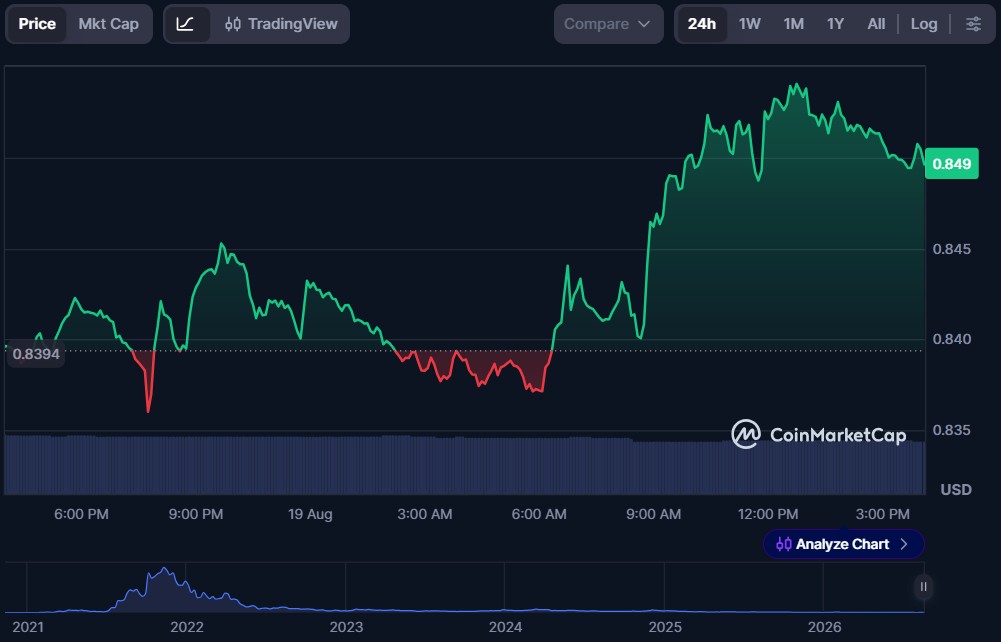Click the 12:00 PM time label
The width and height of the screenshot is (1001, 642).
(x=768, y=514)
